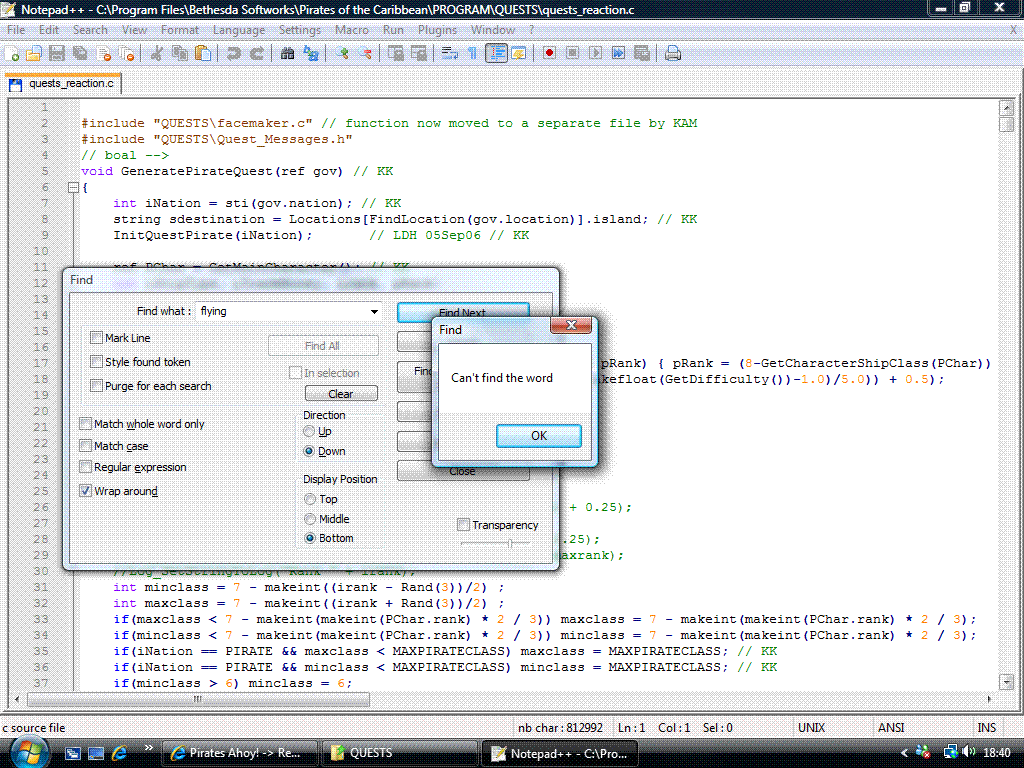
Task: Toggle the Match case checkbox
Action: coord(86,446)
